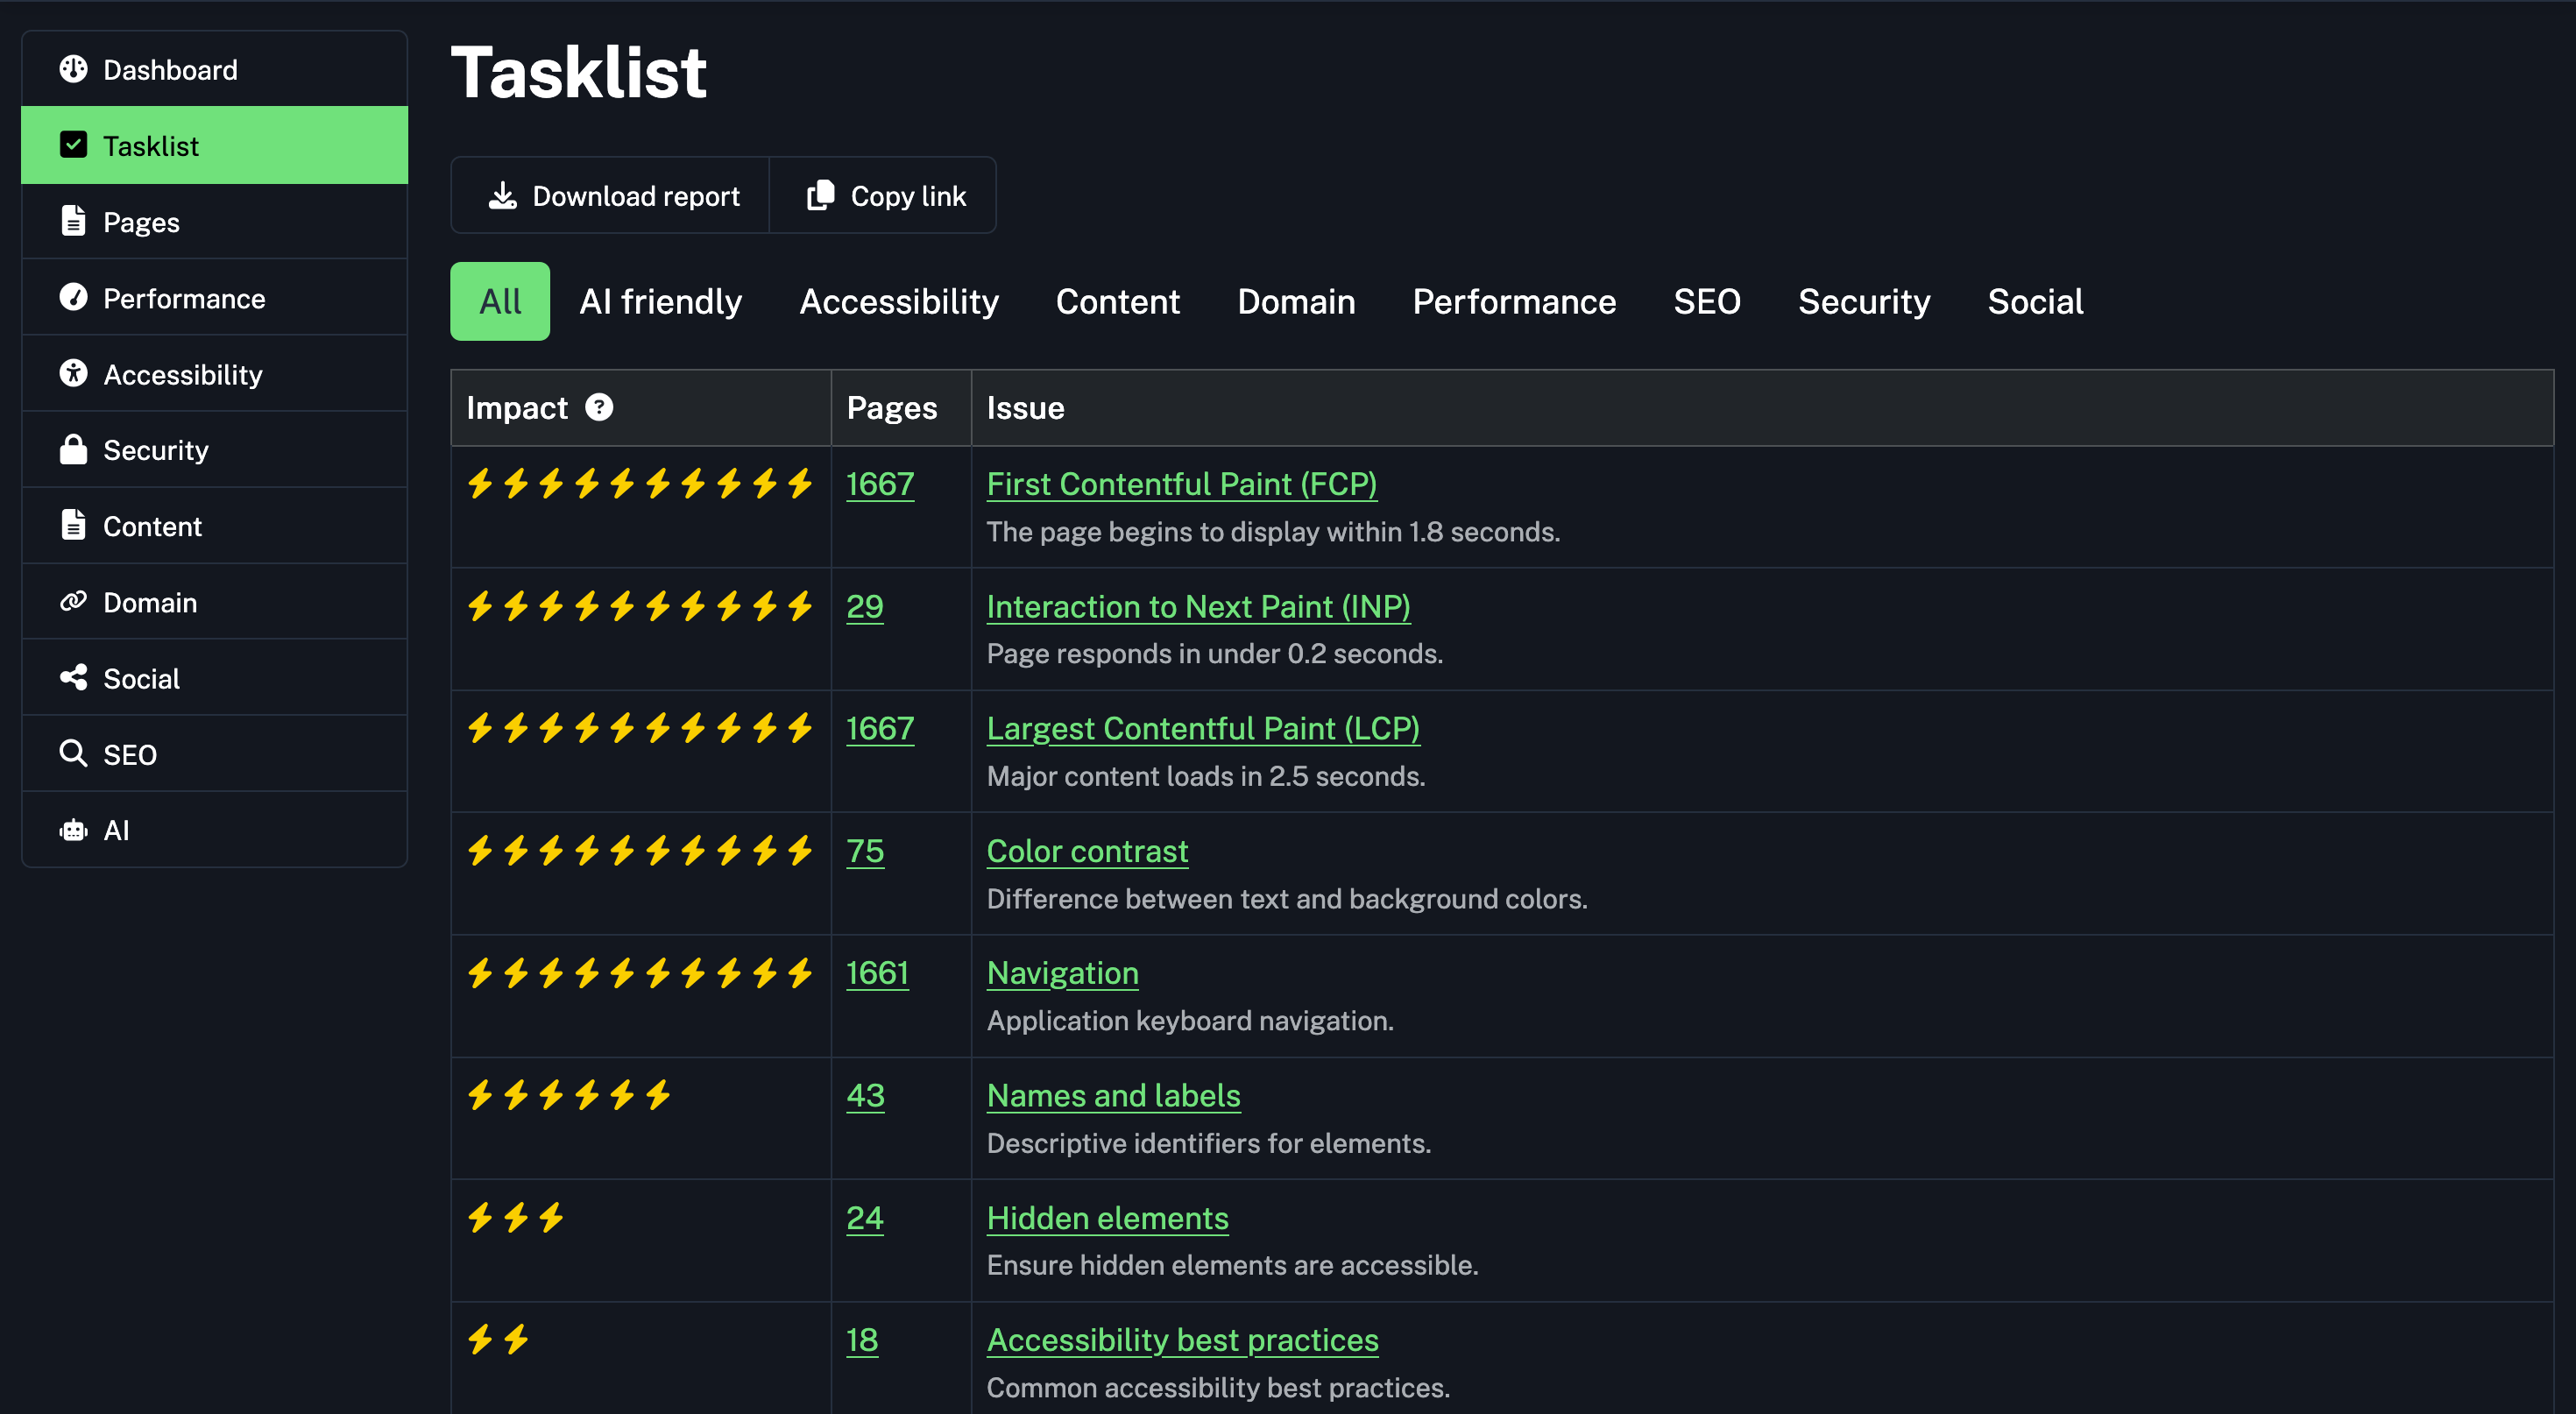Switch to the SEO filter tab
This screenshot has height=1414, width=2576.
1707,301
